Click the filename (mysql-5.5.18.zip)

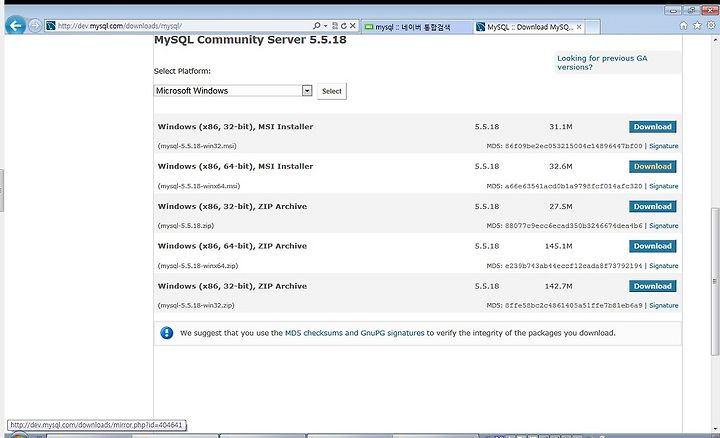186,225
